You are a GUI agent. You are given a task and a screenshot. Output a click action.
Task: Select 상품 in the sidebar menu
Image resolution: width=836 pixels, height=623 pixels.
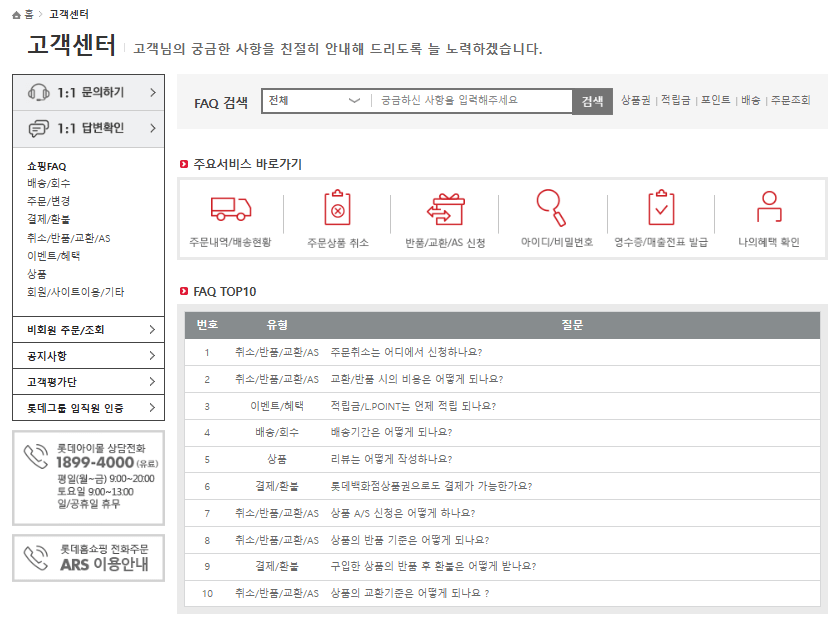tap(37, 274)
